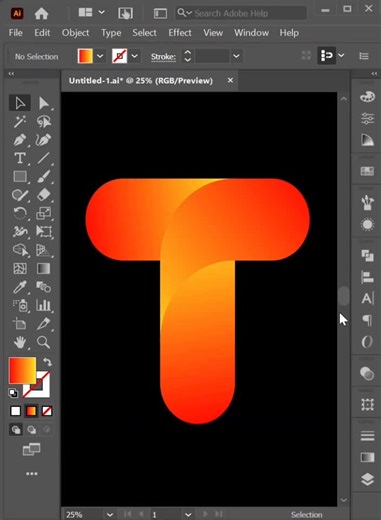381x520 pixels.
Task: Enable Draw Behind mode
Action: [x=31, y=430]
